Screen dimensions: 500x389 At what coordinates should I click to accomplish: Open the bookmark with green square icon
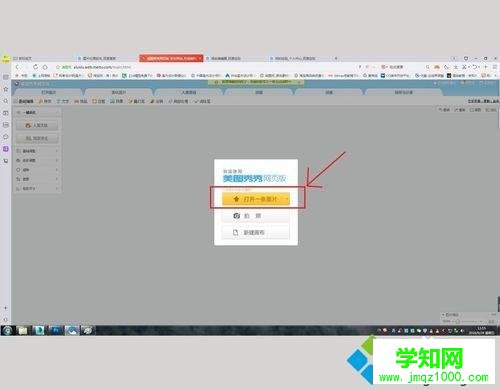pyautogui.click(x=137, y=76)
